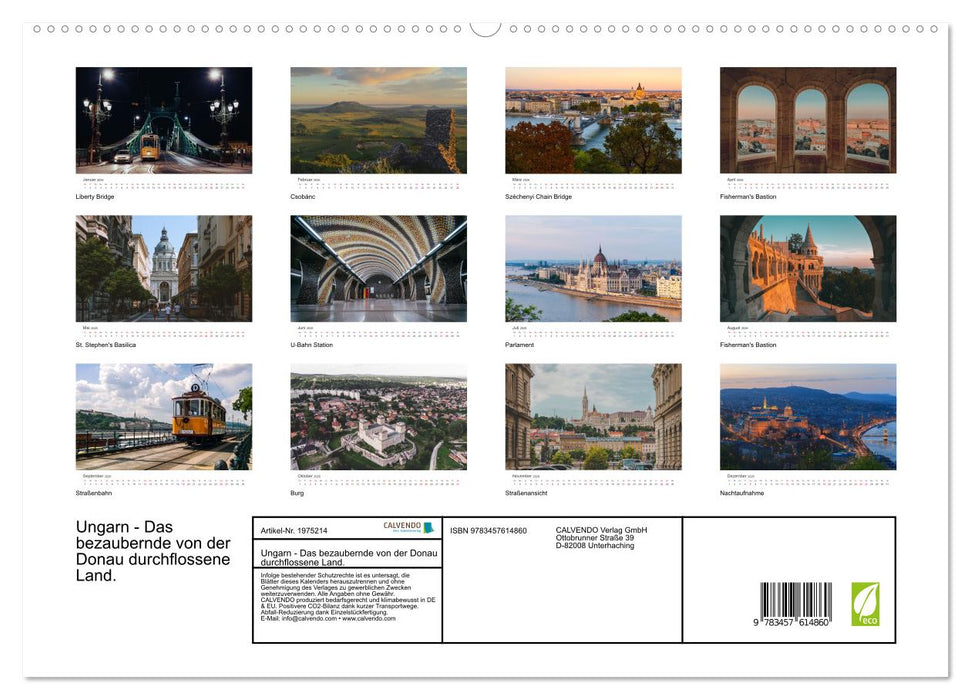The height and width of the screenshot is (700, 971).
Task: Select the Parlament riverside image
Action: (x=592, y=267)
